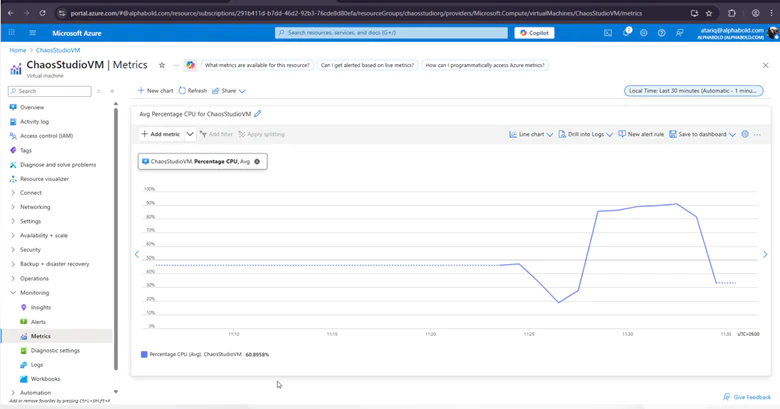780x409 pixels.
Task: Click 'What metrics are available' suggestion
Action: click(x=257, y=65)
